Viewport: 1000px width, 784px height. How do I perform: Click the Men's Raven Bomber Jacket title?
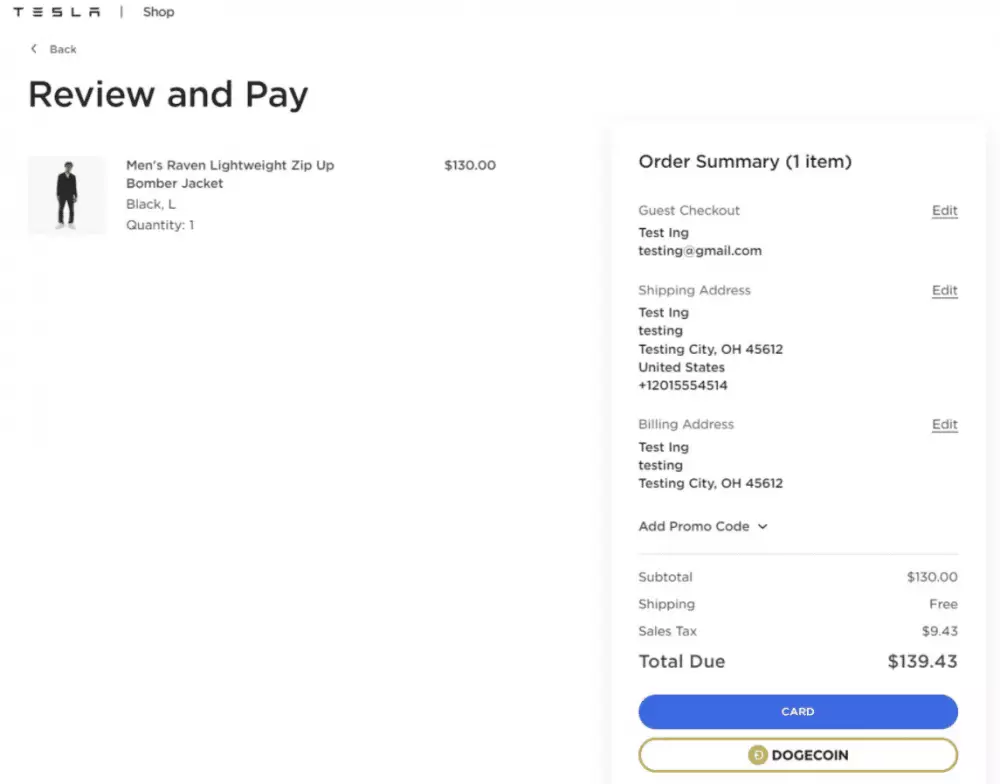230,174
